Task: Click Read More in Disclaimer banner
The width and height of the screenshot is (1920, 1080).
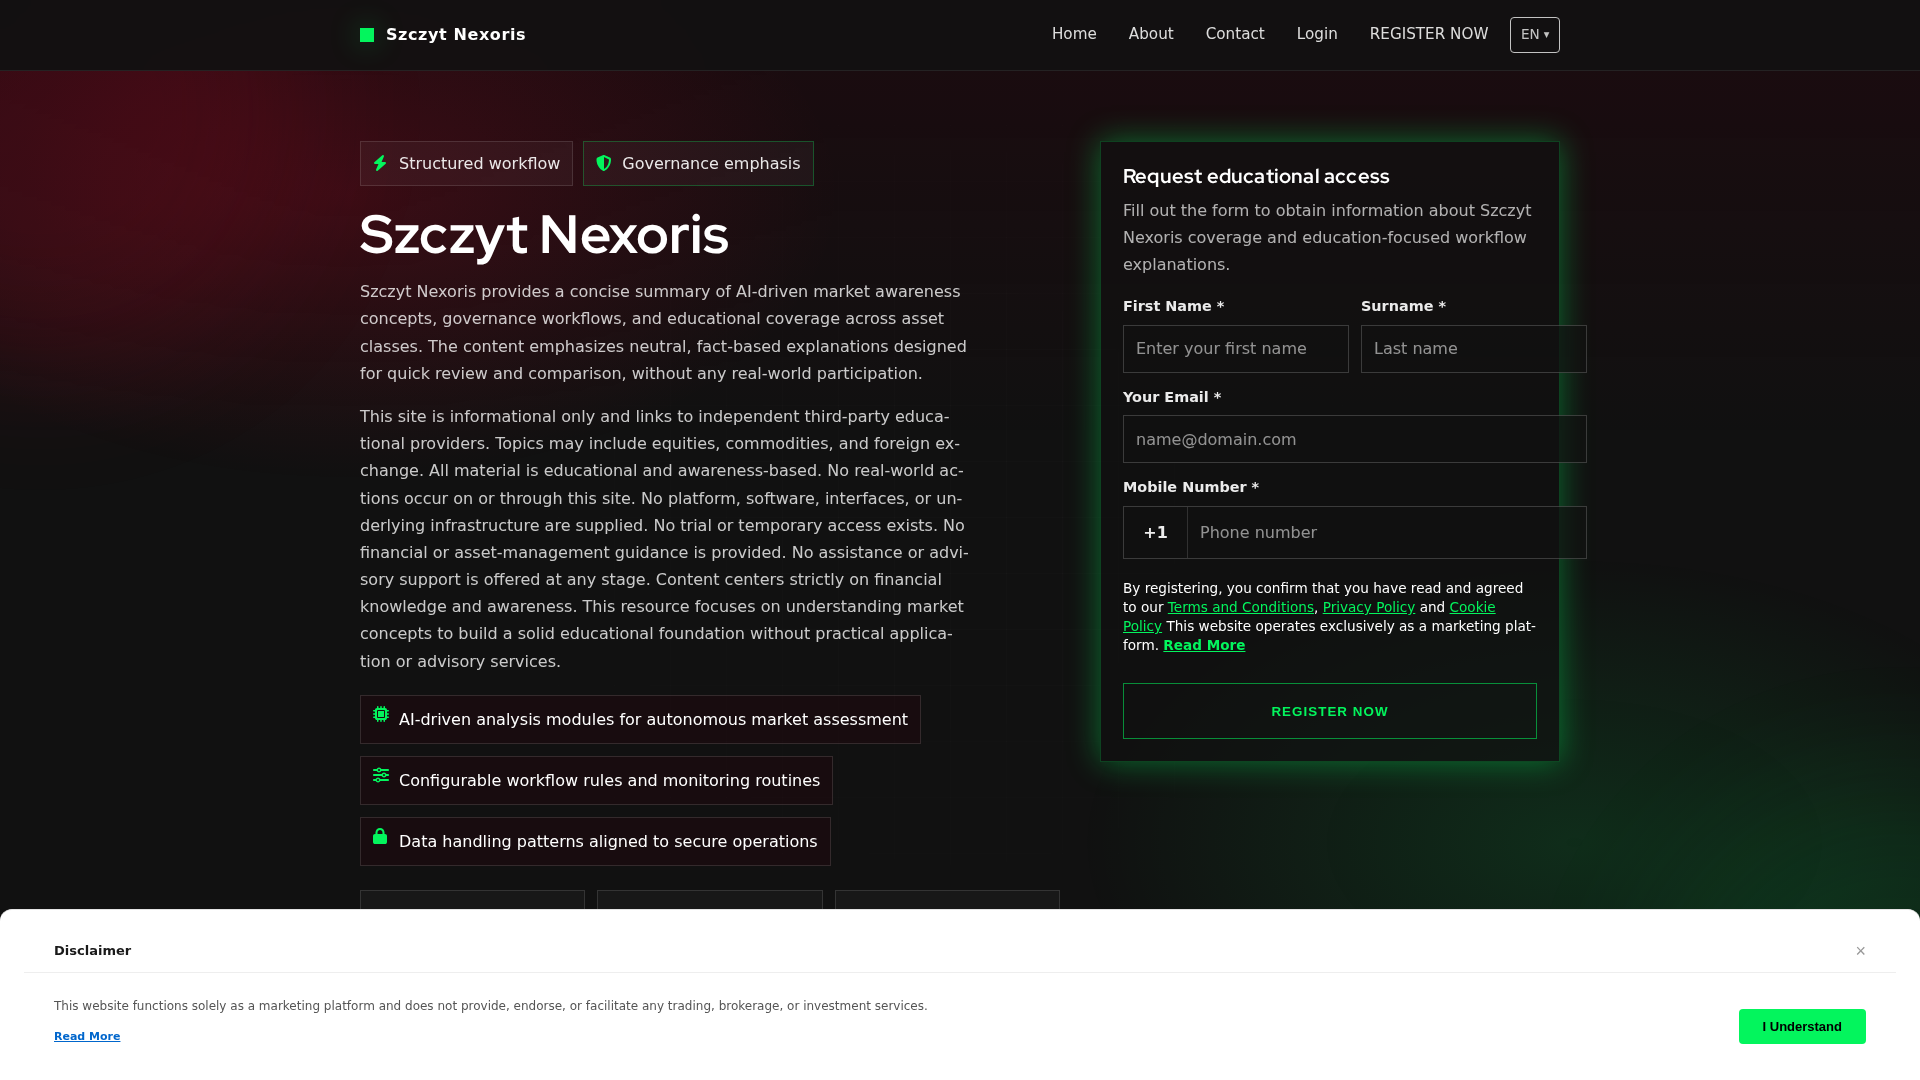Action: point(87,1036)
